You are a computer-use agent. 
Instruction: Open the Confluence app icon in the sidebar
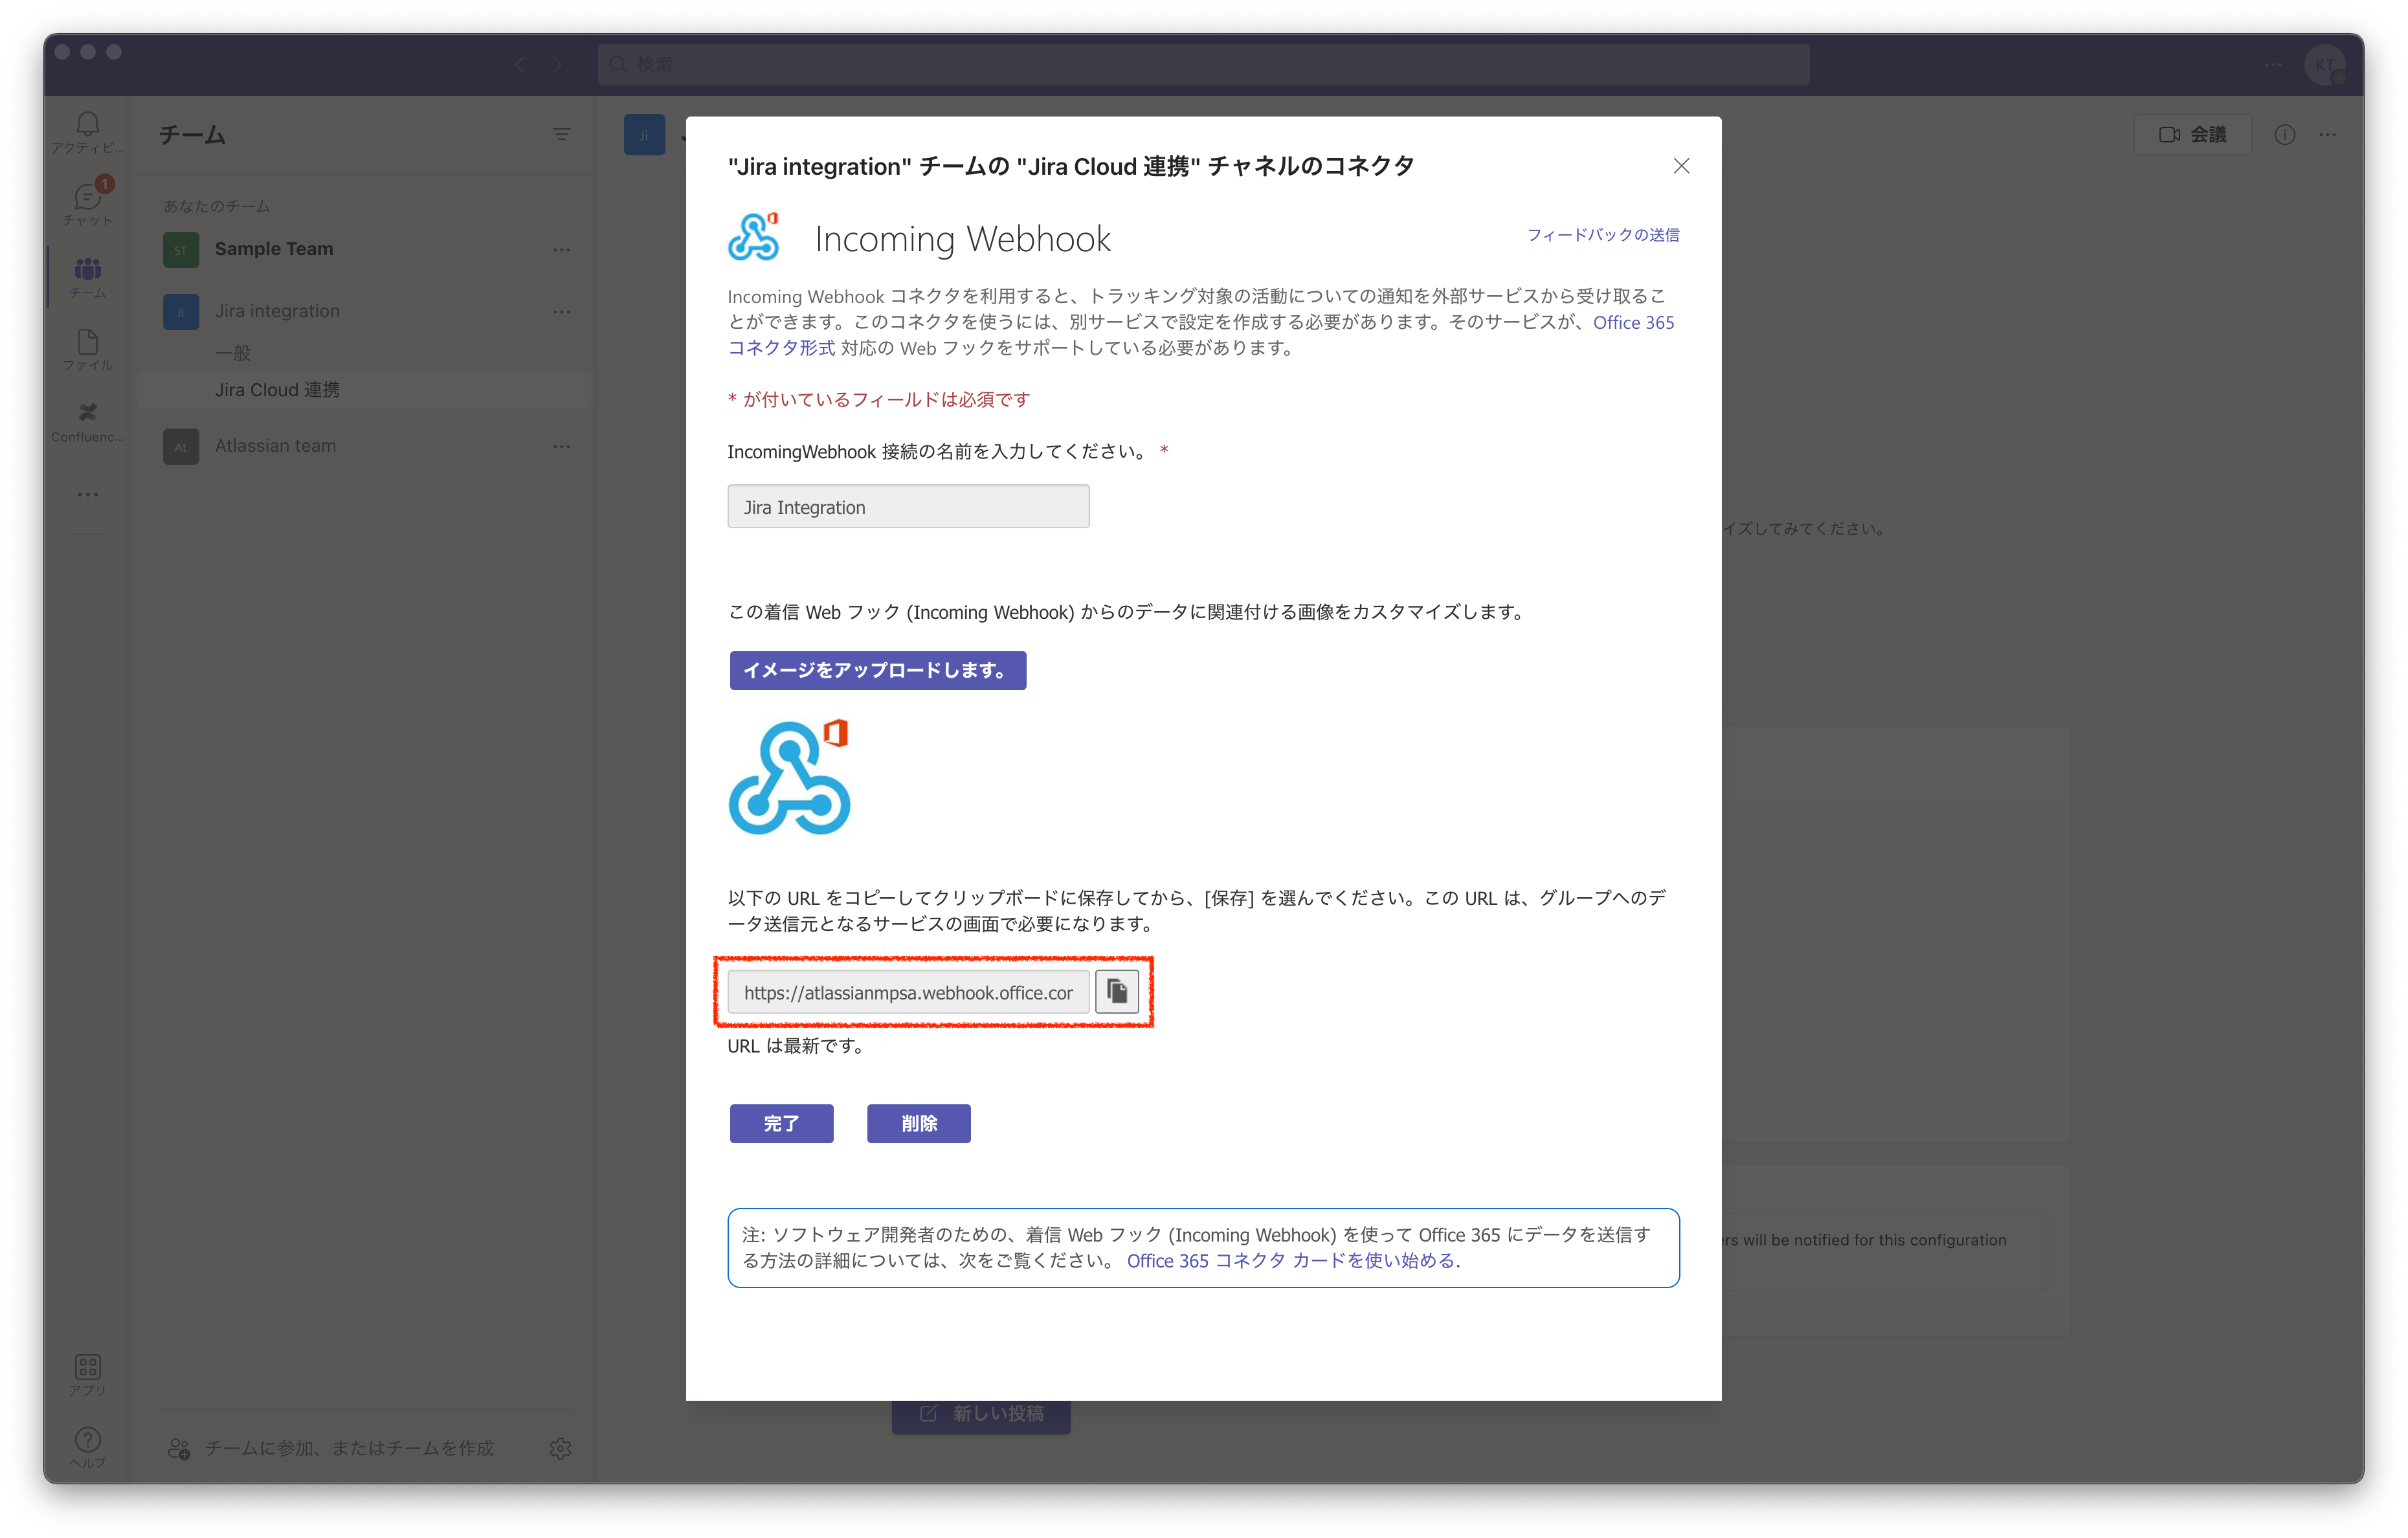[x=88, y=422]
